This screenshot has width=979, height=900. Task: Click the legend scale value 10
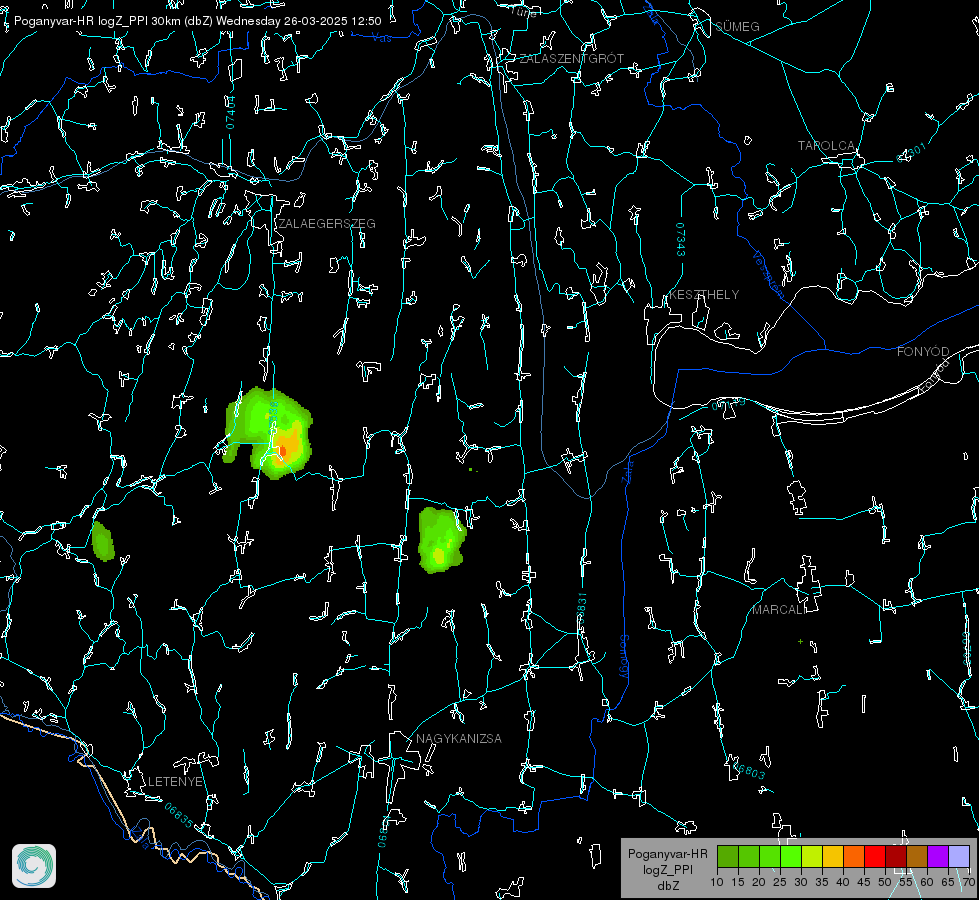point(717,882)
